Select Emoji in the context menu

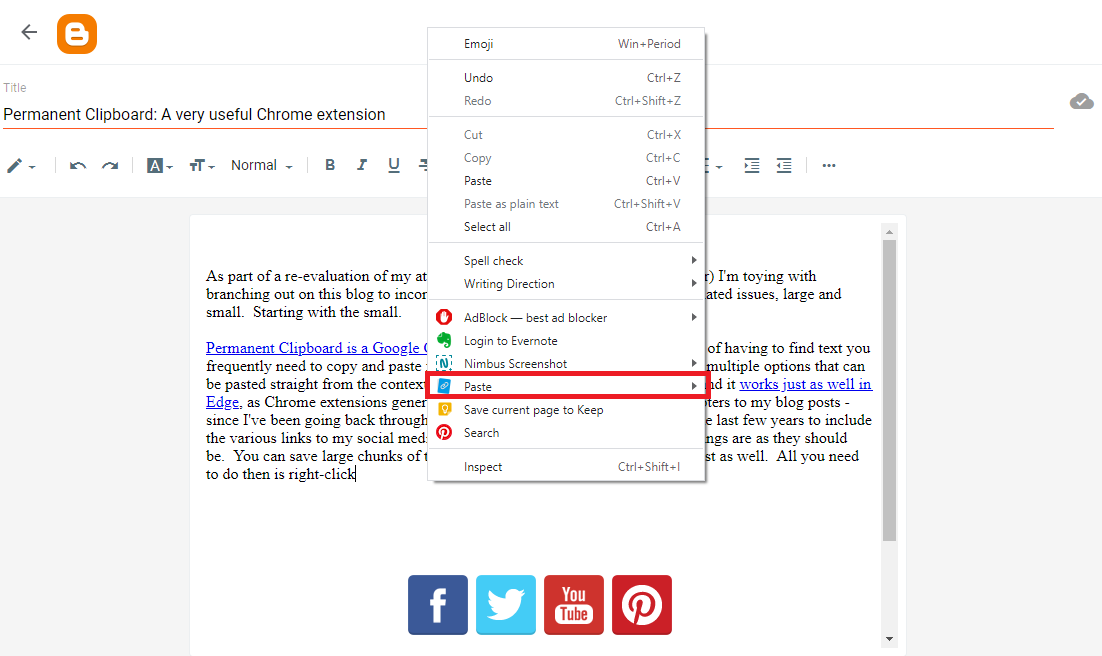566,44
